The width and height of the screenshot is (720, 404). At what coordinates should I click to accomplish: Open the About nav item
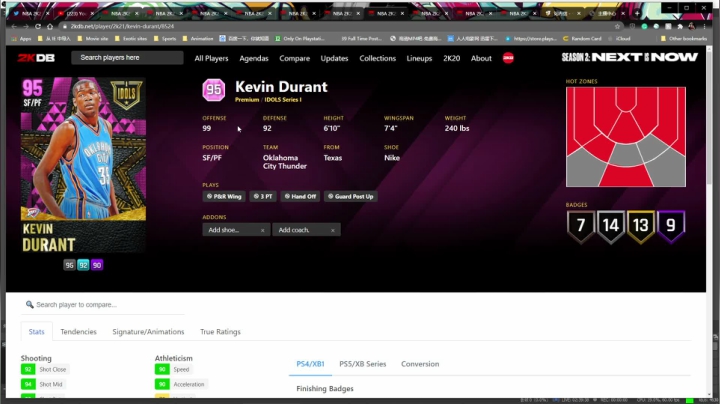pyautogui.click(x=481, y=58)
